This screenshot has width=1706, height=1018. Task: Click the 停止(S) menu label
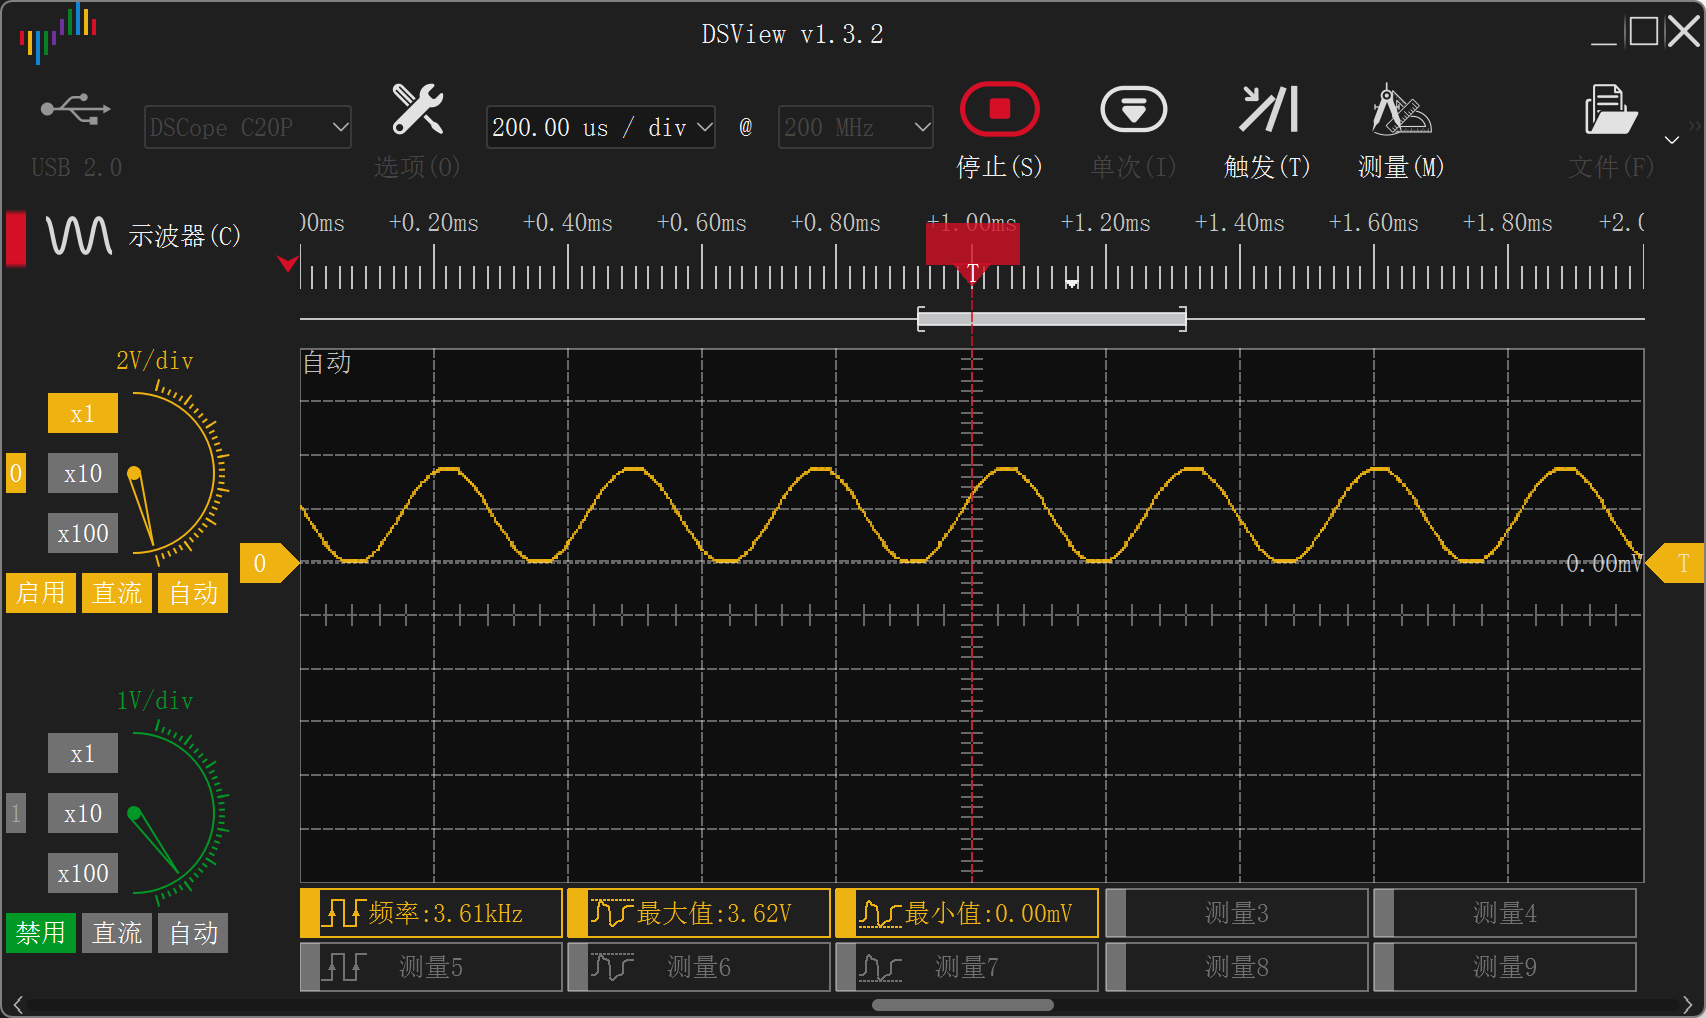tap(999, 167)
